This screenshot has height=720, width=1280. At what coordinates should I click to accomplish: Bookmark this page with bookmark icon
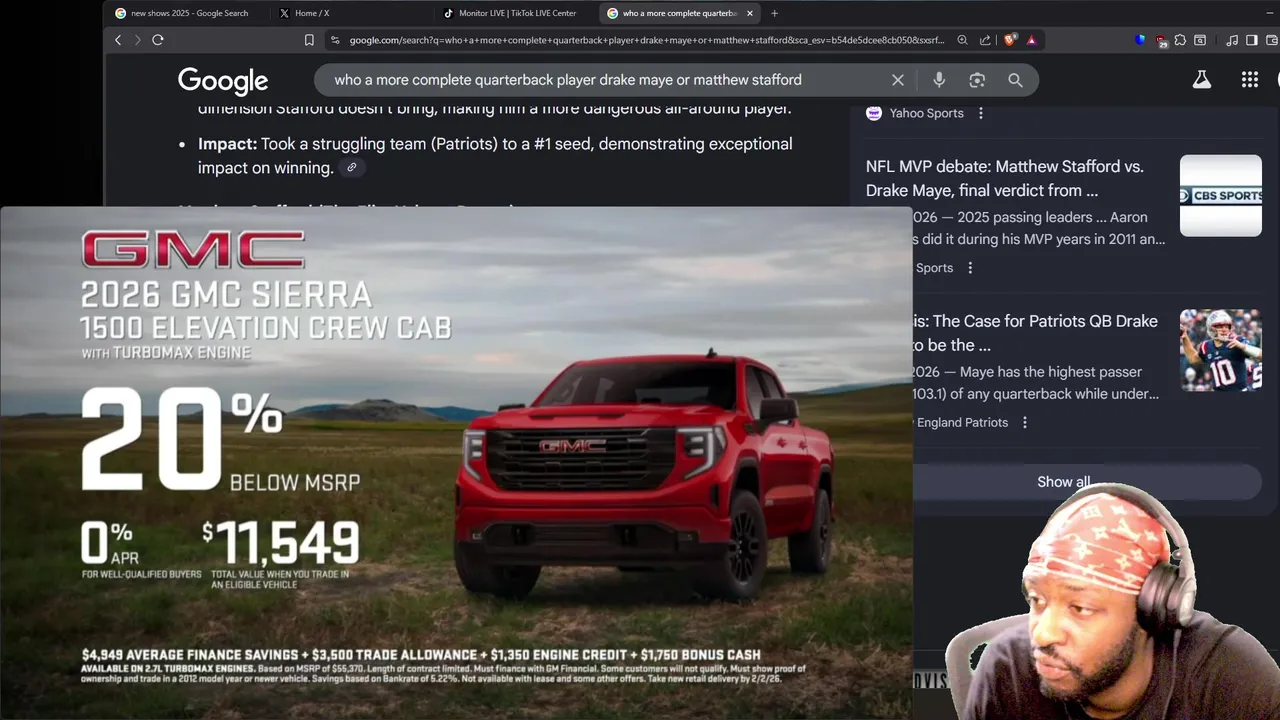pos(309,40)
